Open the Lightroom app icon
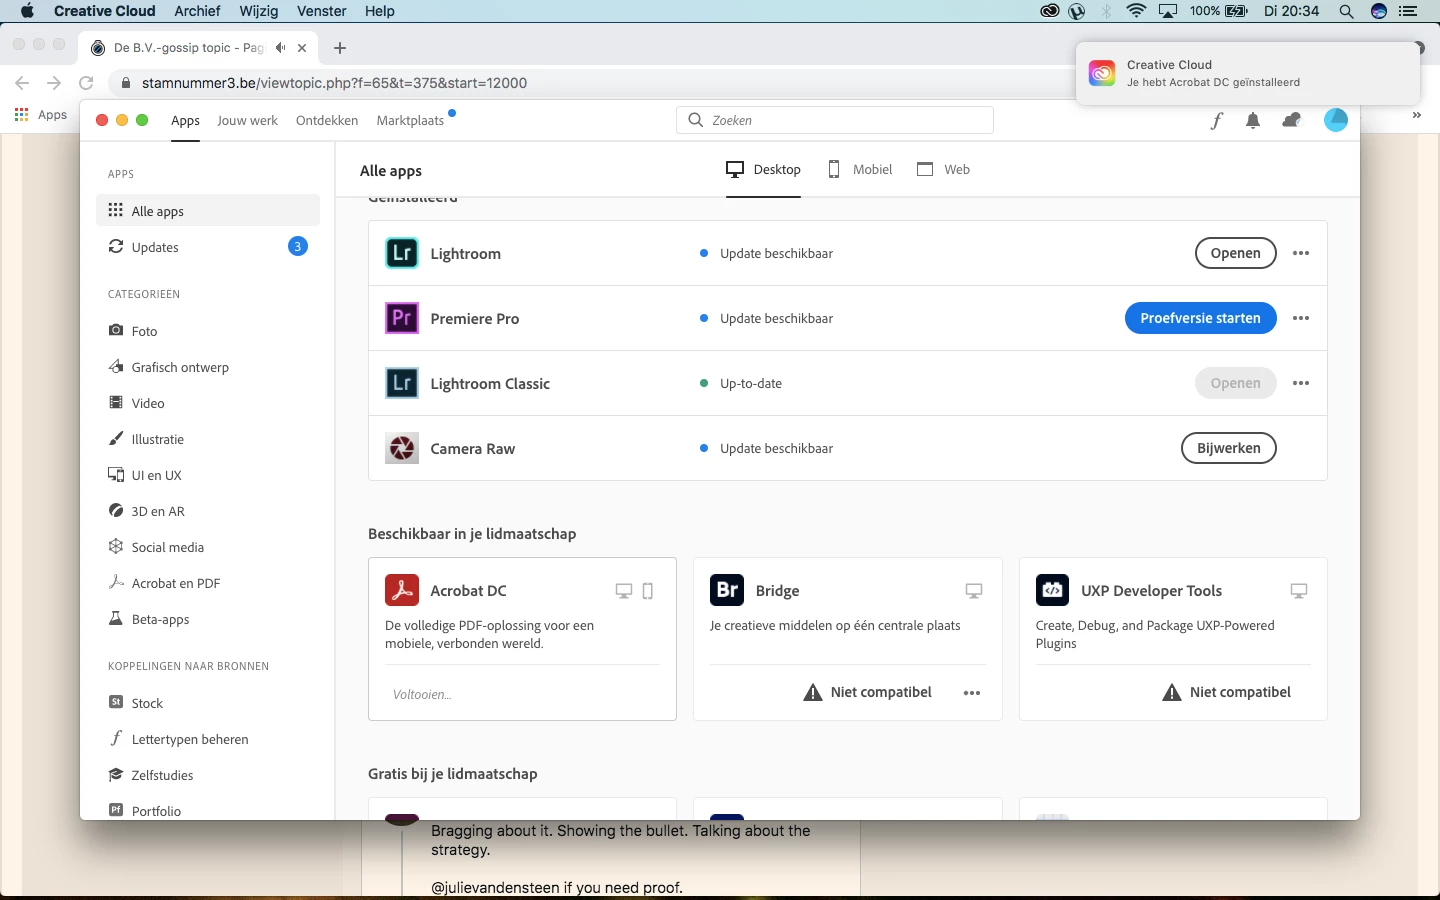1440x900 pixels. coord(402,253)
